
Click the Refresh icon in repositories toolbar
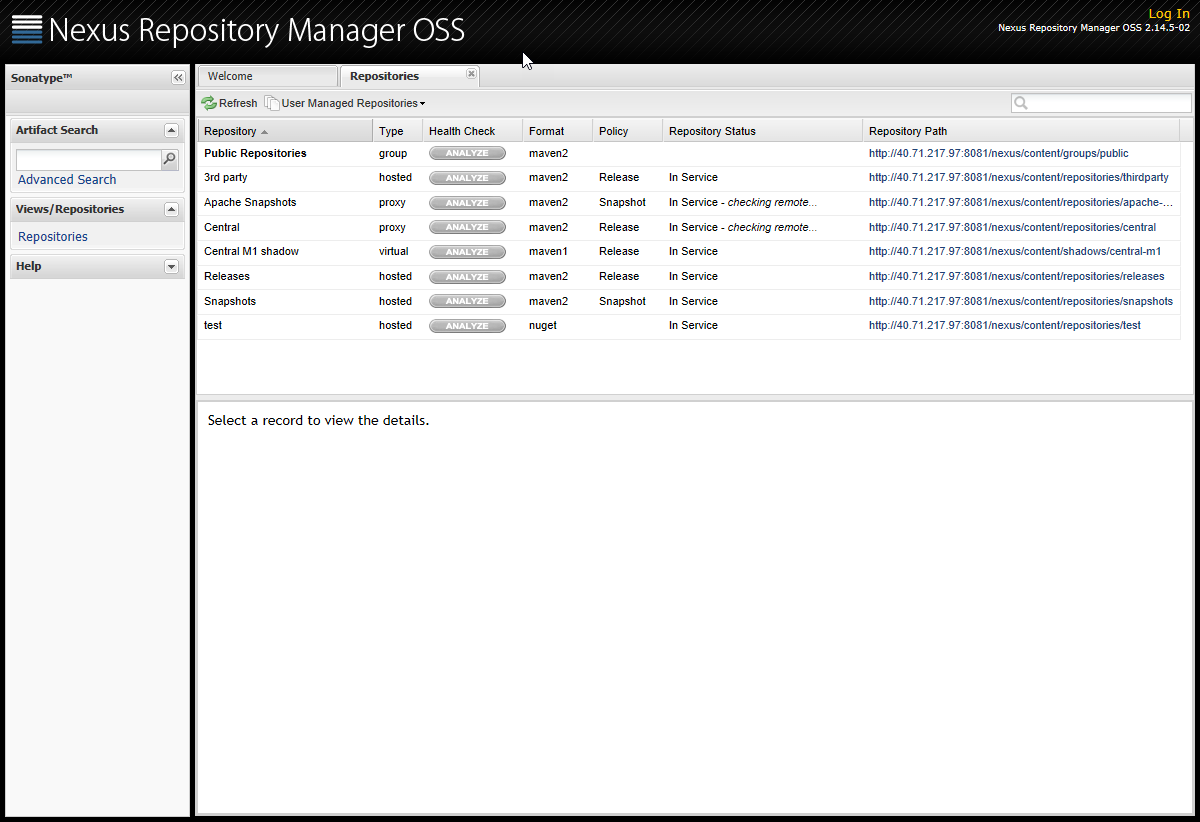point(209,103)
